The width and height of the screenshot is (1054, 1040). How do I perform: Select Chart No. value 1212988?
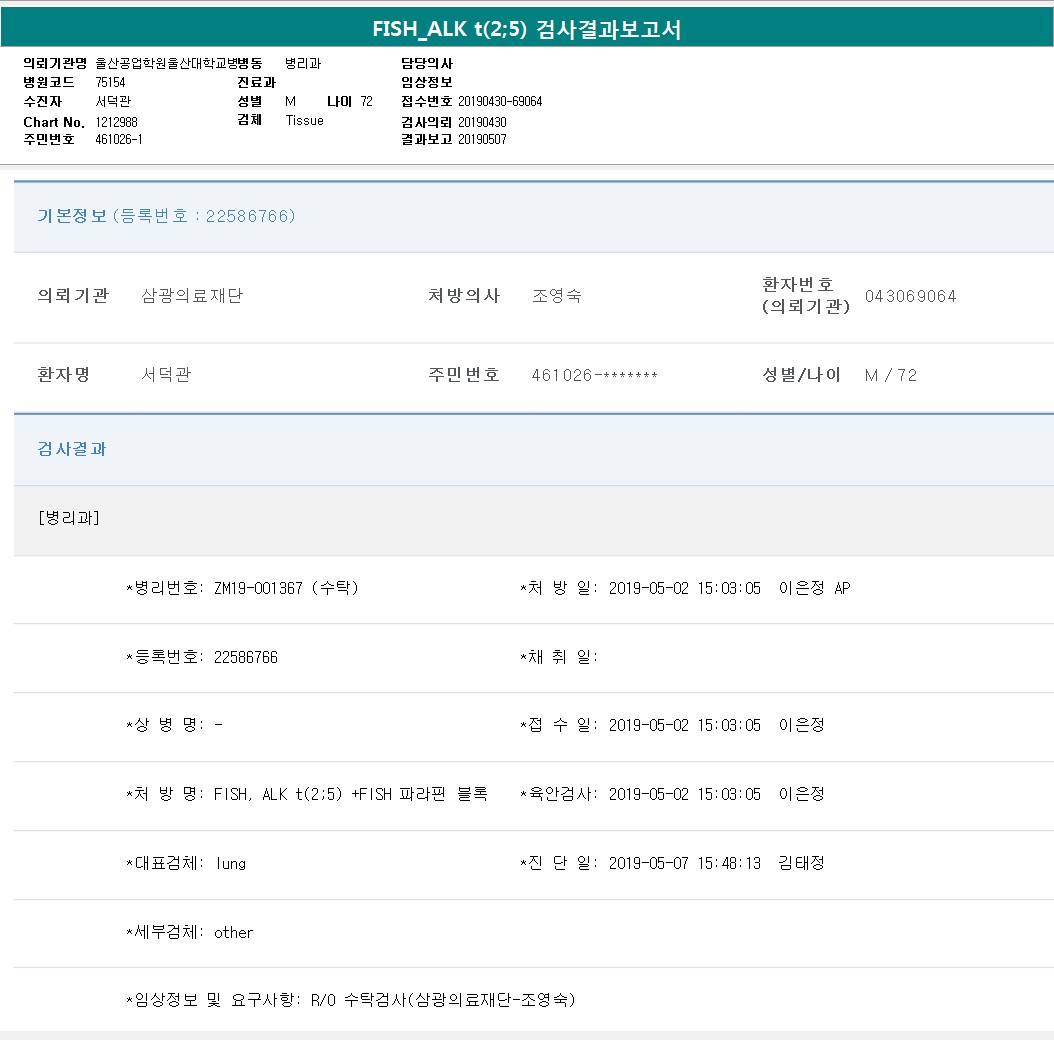click(x=117, y=122)
